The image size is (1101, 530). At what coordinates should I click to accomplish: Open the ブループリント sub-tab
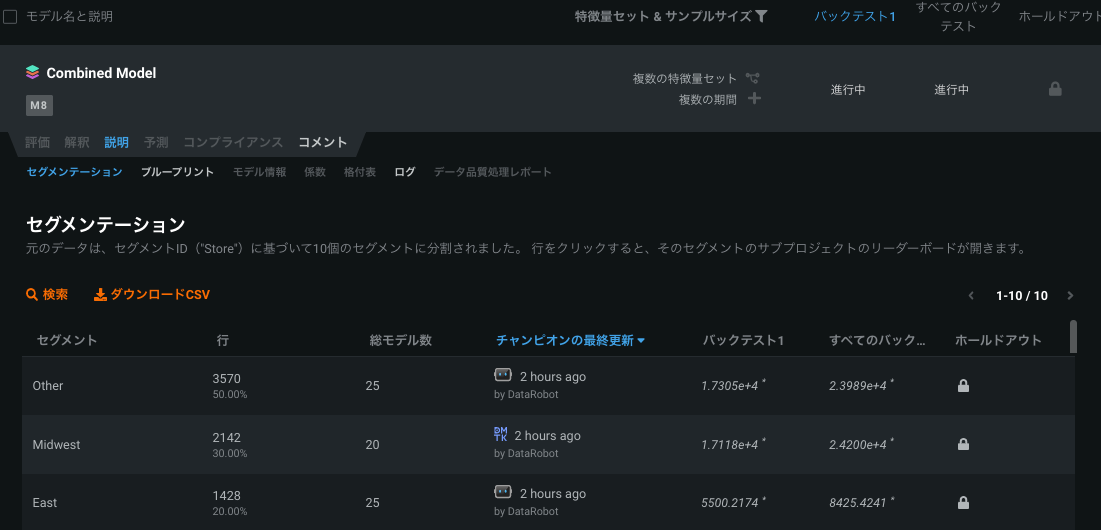[177, 172]
